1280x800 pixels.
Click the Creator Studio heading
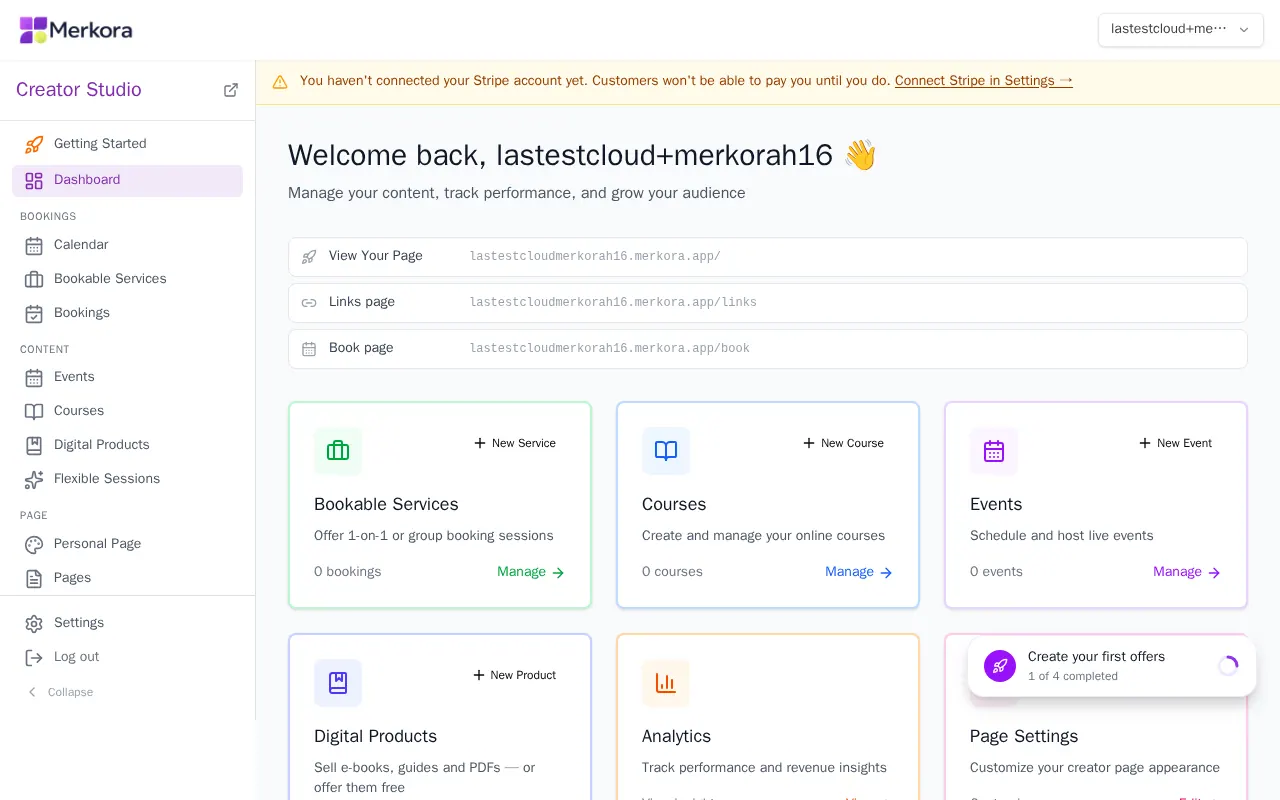(x=79, y=90)
